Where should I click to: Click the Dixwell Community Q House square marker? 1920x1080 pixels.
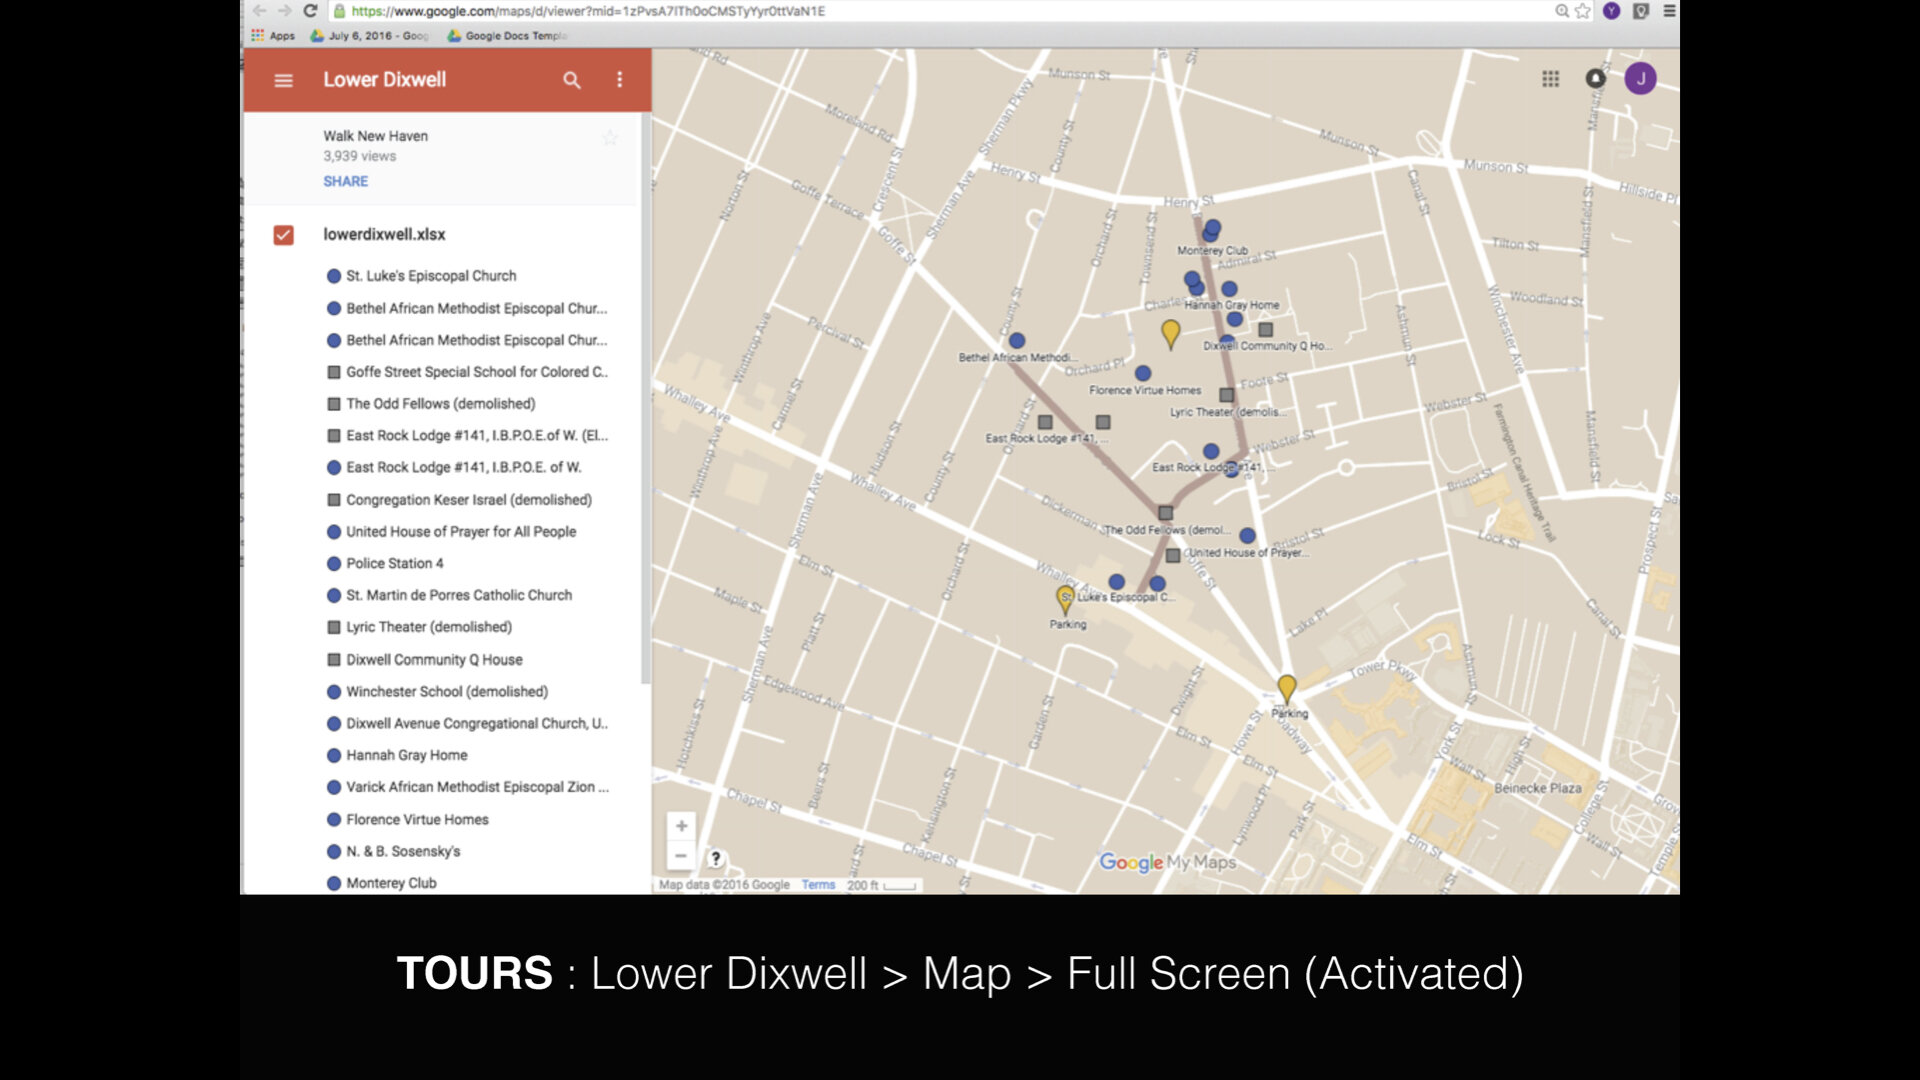[1266, 330]
